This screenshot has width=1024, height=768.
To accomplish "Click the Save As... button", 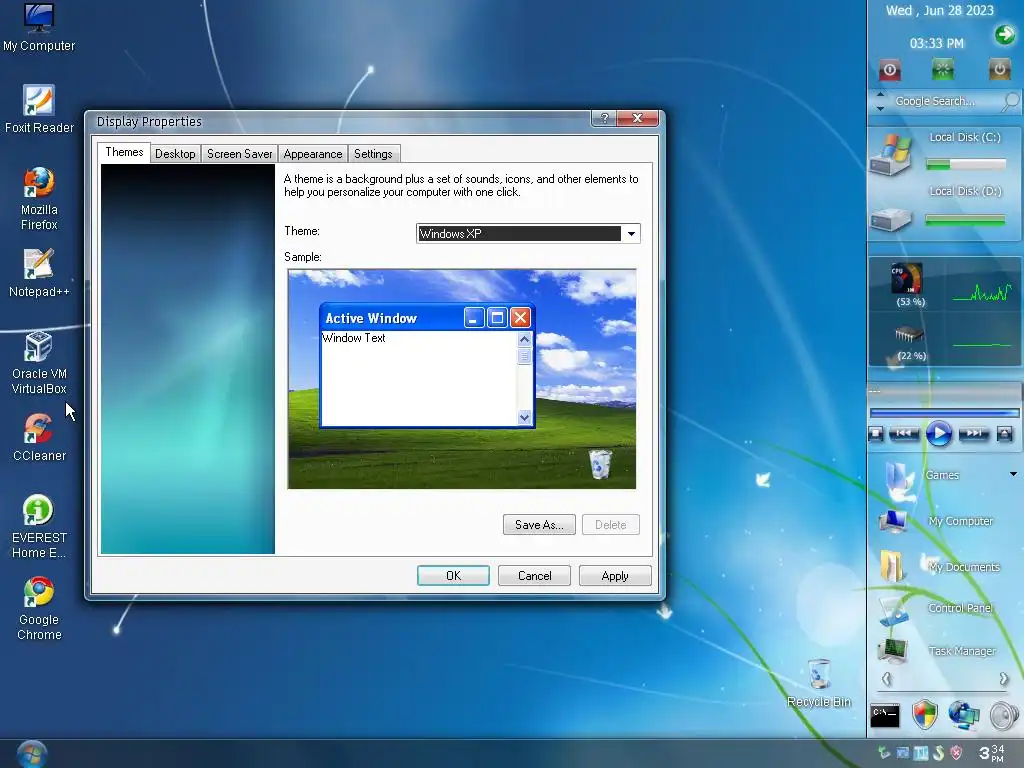I will click(x=539, y=524).
